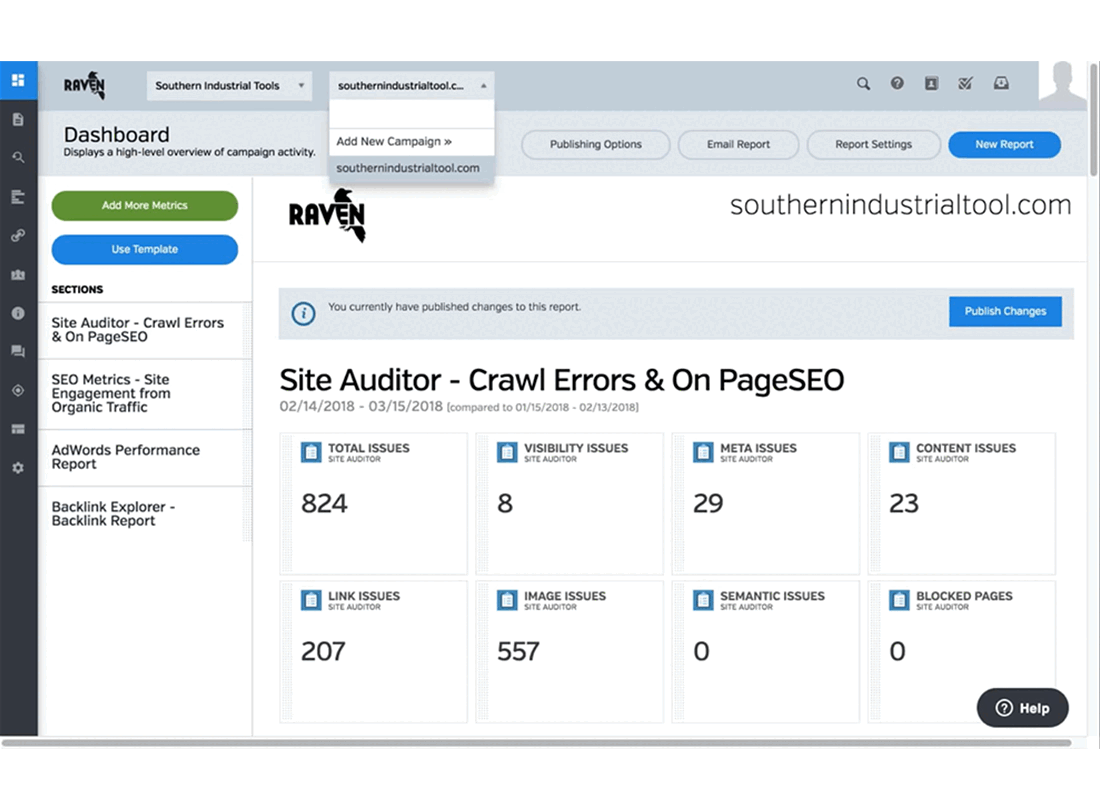Click the Blocked Pages widget icon
Screen dimensions: 1100x810
[x=899, y=600]
